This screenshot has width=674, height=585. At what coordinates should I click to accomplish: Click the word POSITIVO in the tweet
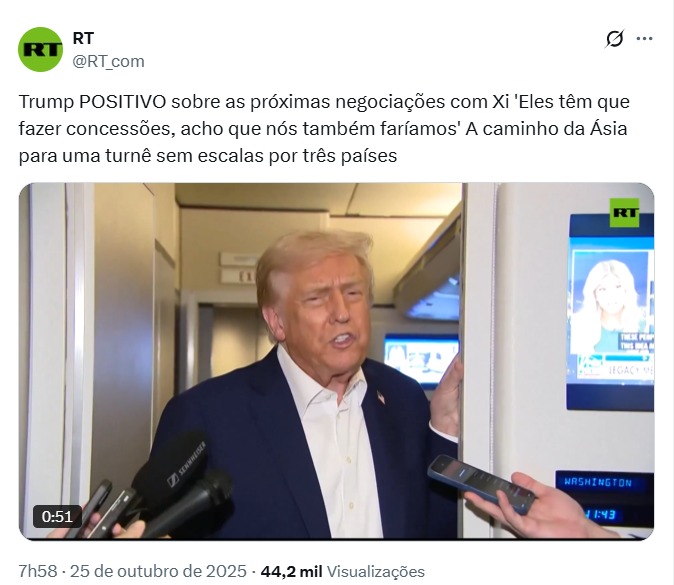123,102
